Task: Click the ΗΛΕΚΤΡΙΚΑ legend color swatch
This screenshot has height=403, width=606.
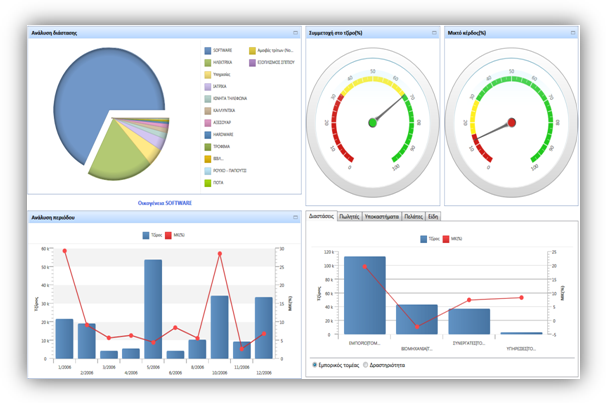Action: tap(208, 62)
